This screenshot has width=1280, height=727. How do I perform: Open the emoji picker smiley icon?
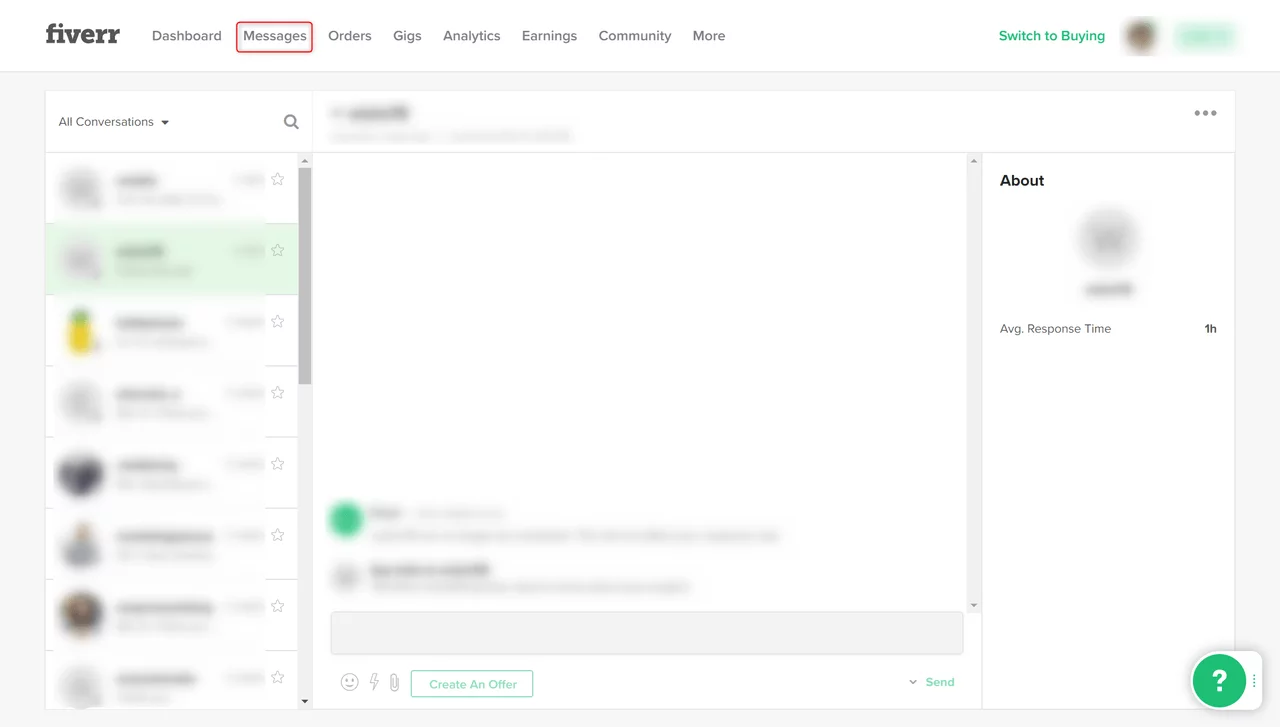click(x=349, y=682)
